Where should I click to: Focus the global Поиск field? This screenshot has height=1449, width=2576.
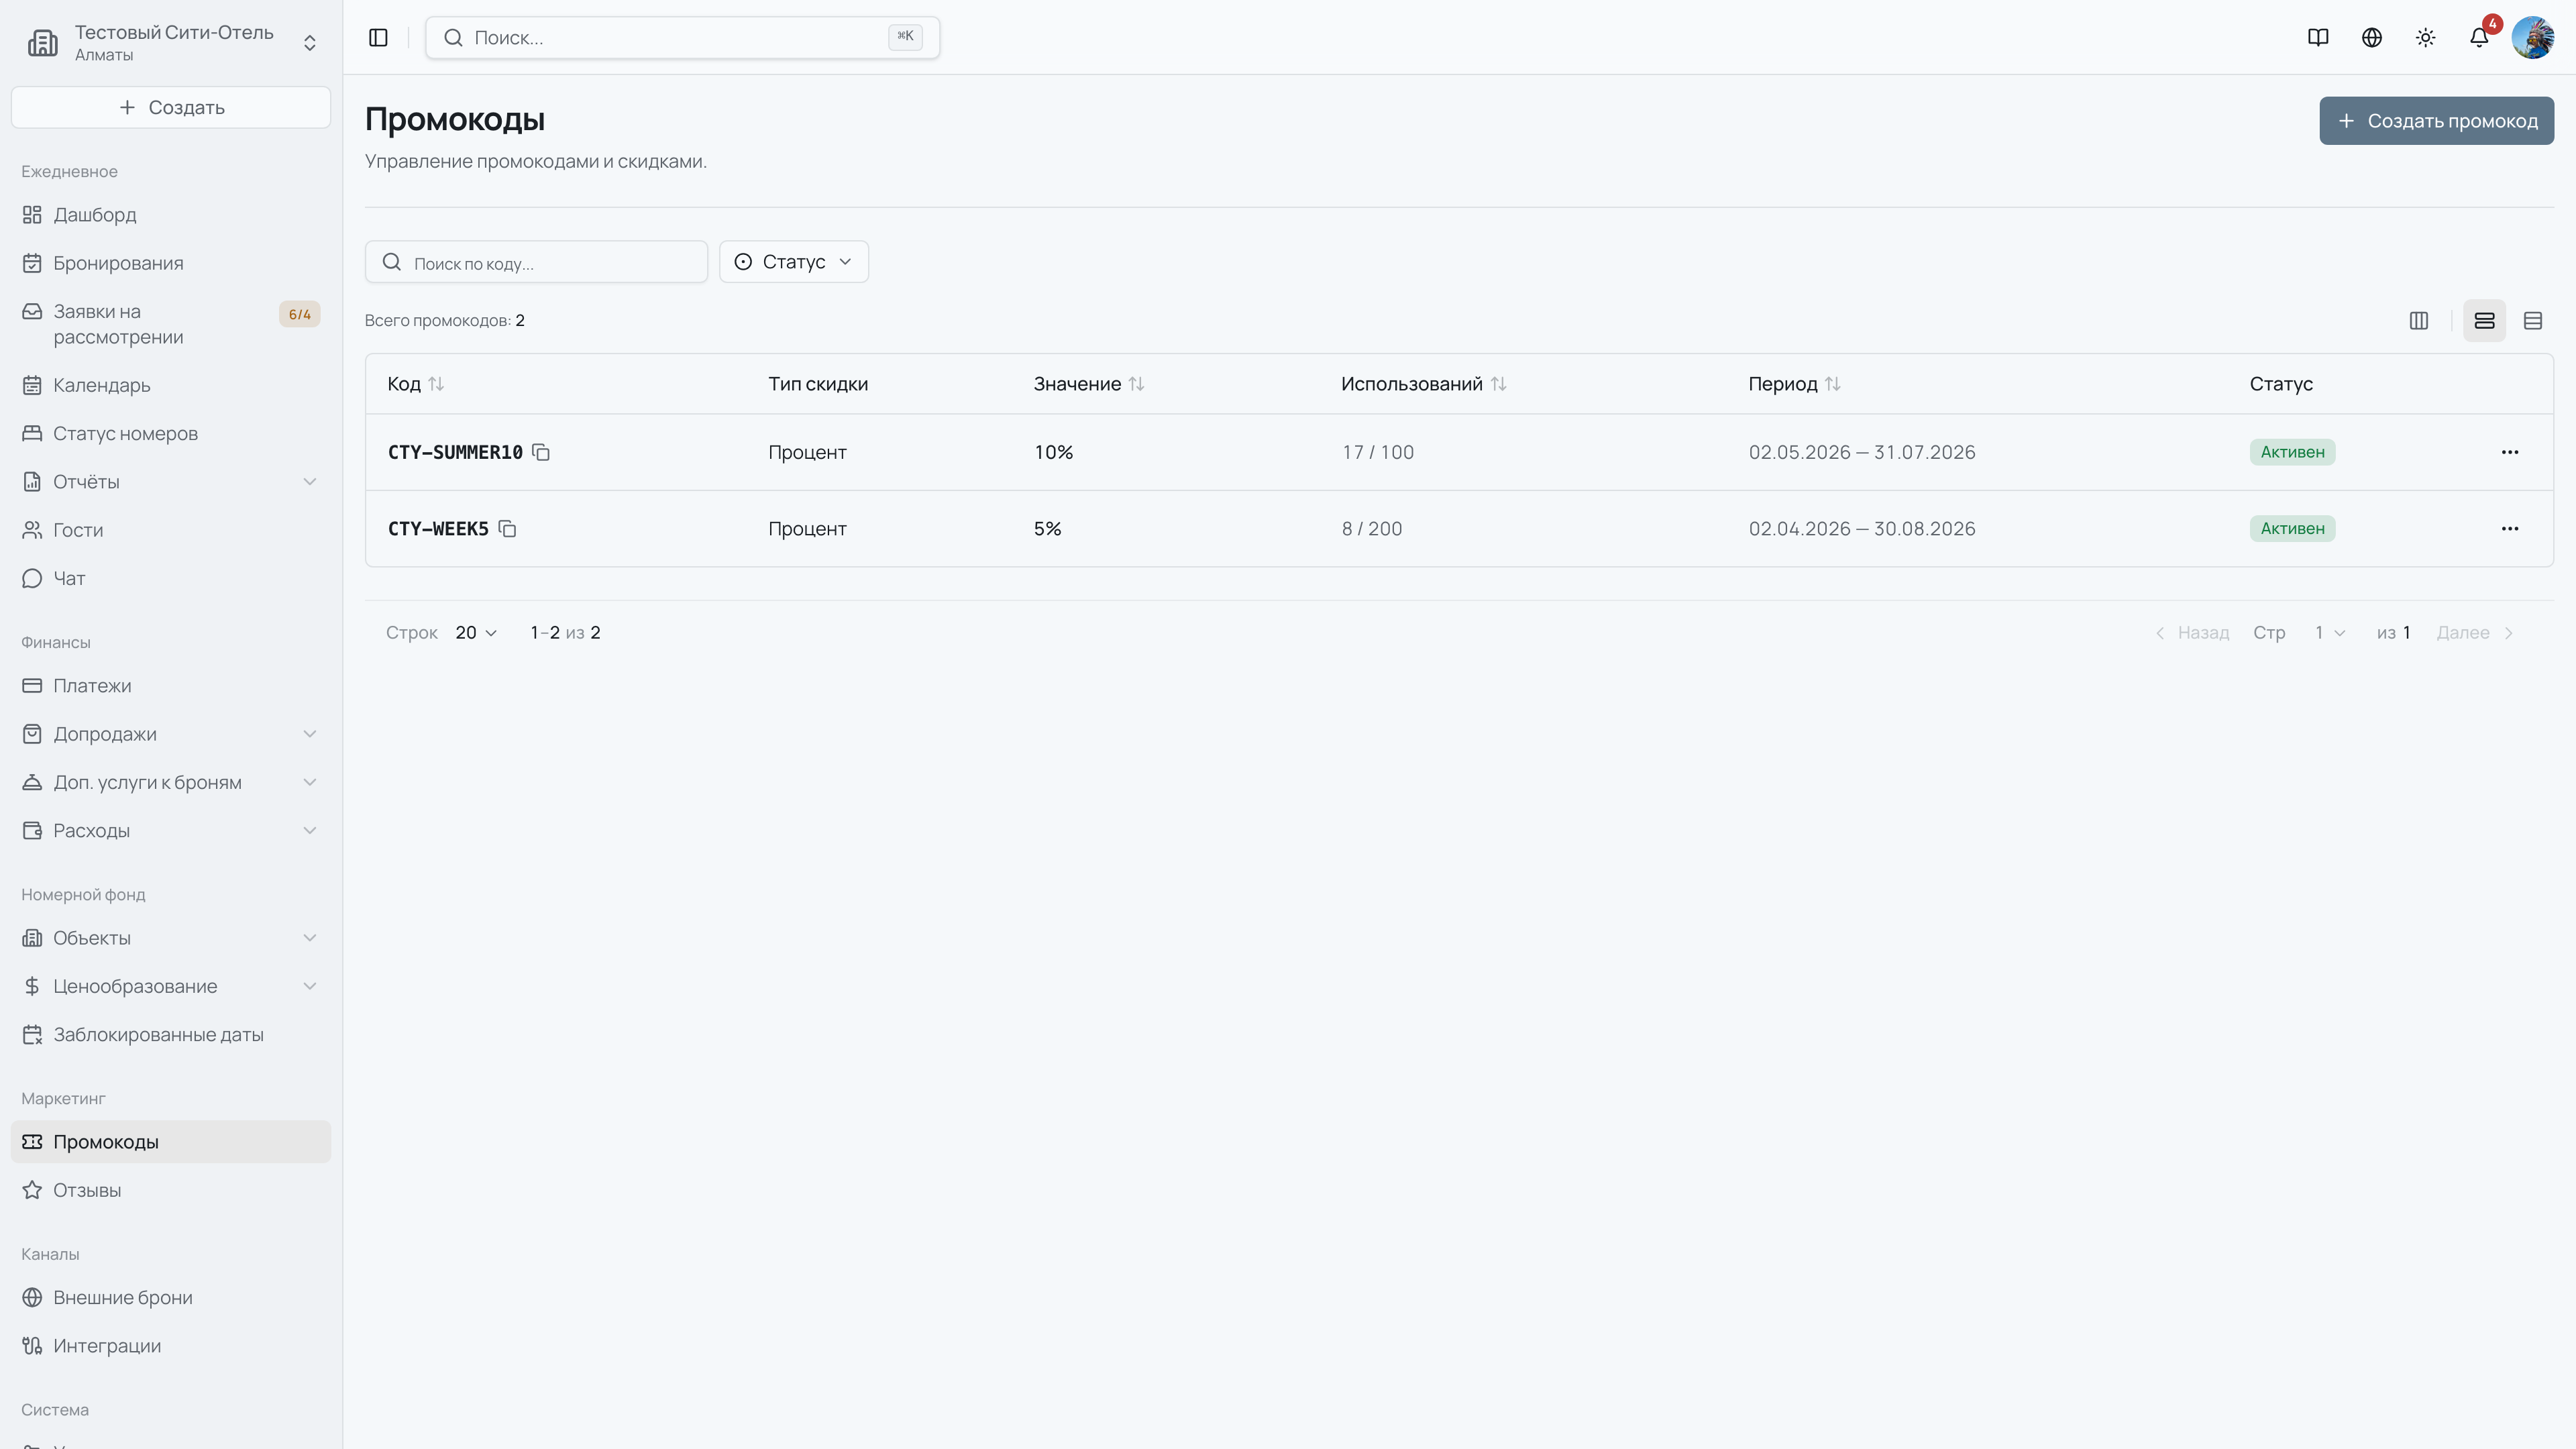point(682,37)
